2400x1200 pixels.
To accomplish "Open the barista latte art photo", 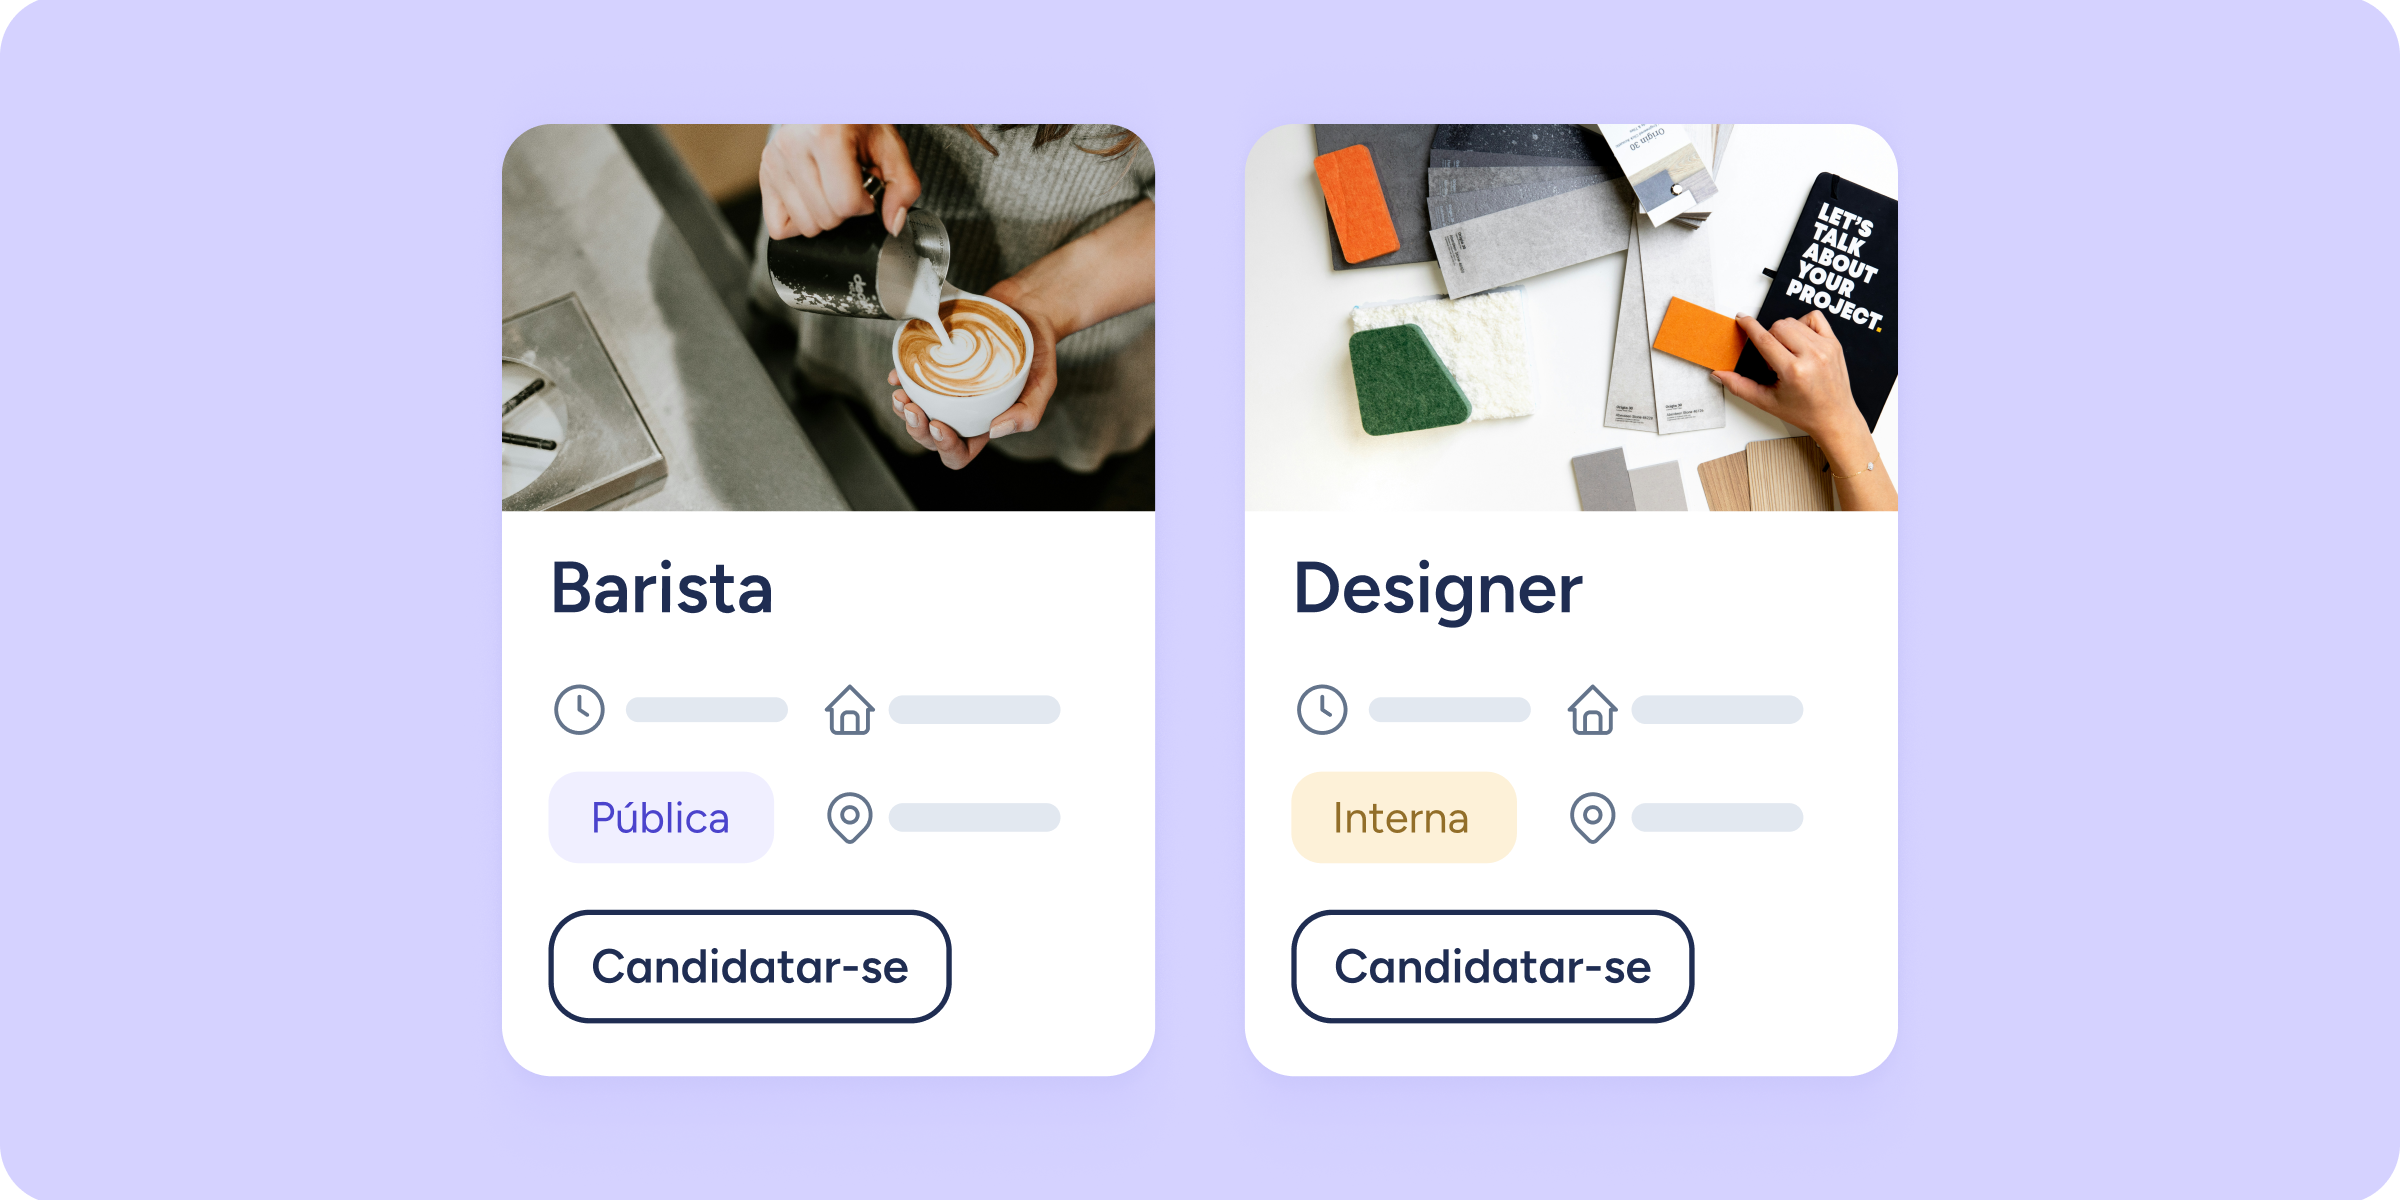I will pyautogui.click(x=828, y=317).
